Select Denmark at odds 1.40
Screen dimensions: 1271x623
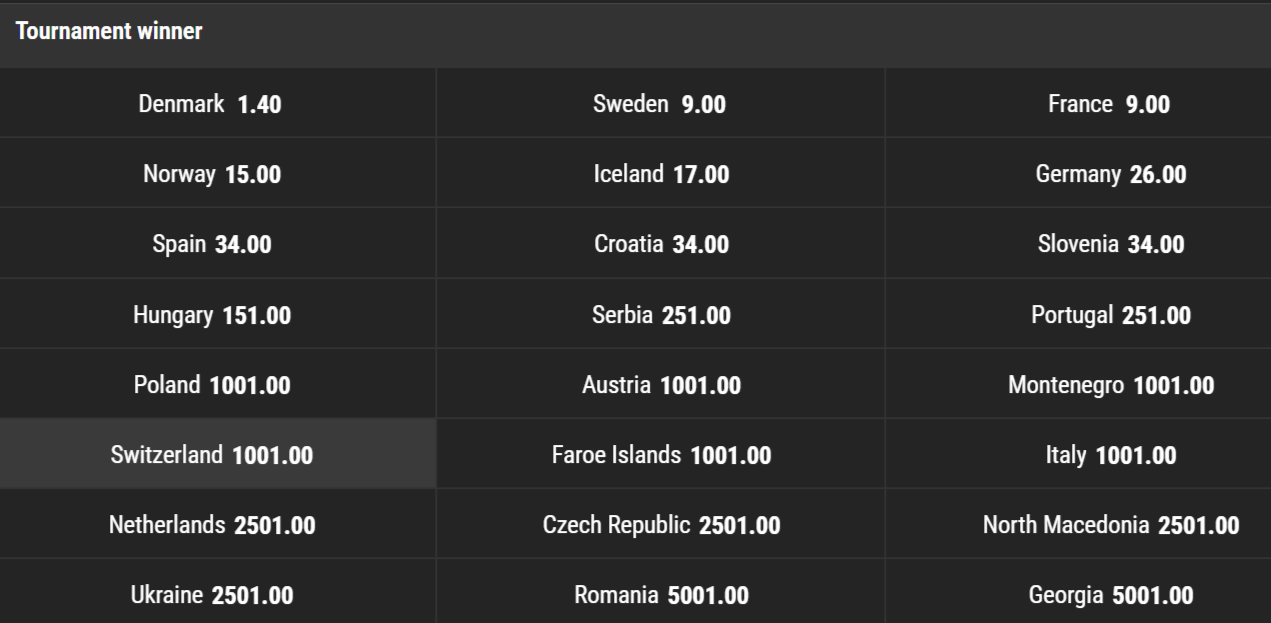point(210,104)
